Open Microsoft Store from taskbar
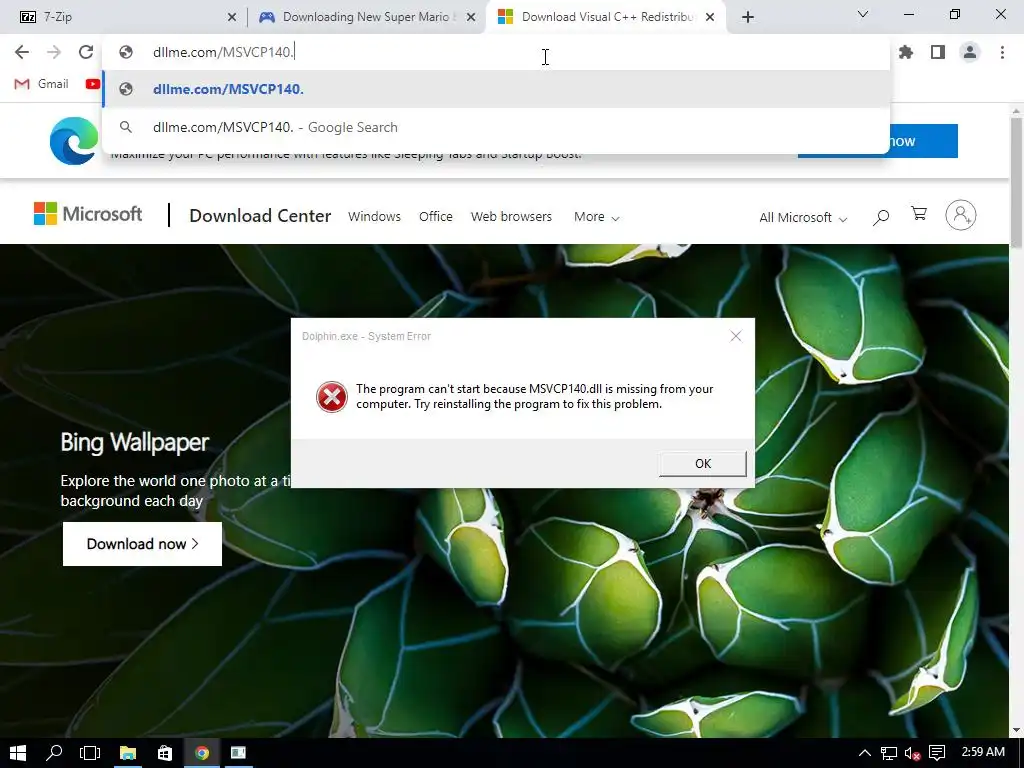Screen dimensions: 1024x768 click(165, 753)
